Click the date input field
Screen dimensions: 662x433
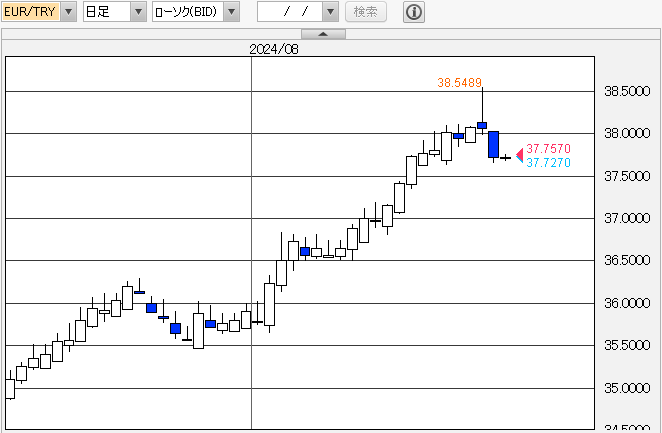290,12
